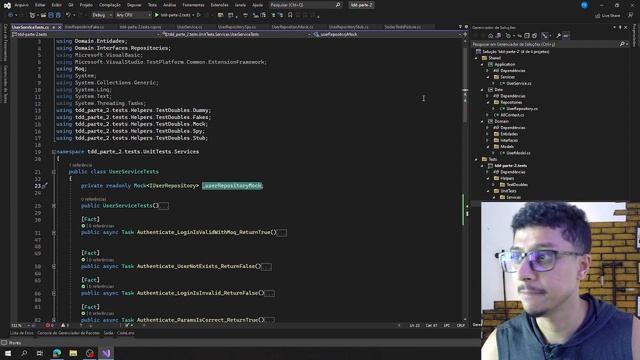Open the Console do Gerenciador de Pacotes tab

pos(69,333)
